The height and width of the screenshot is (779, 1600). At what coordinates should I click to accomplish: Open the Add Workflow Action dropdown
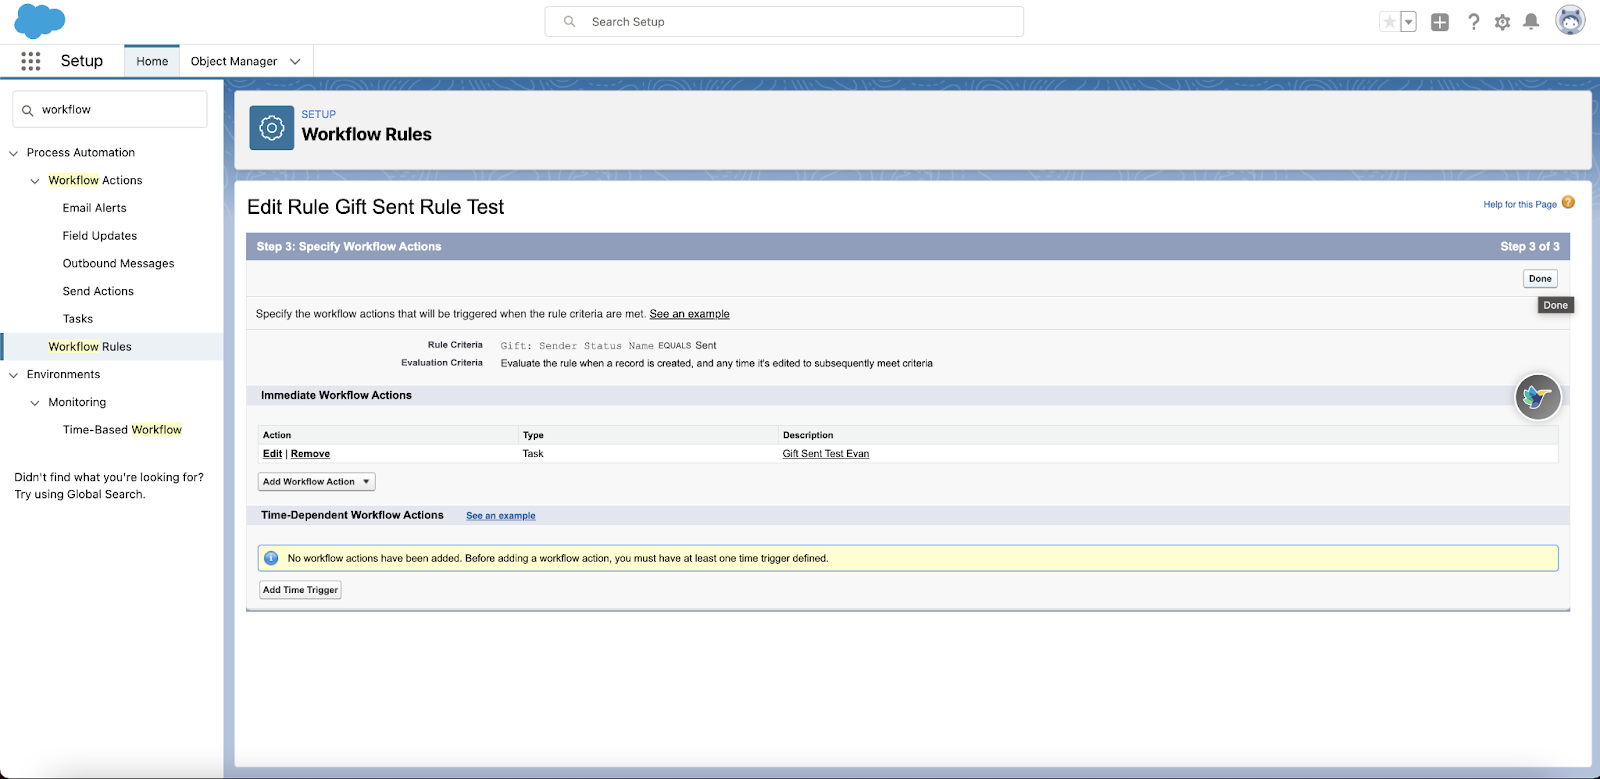317,482
